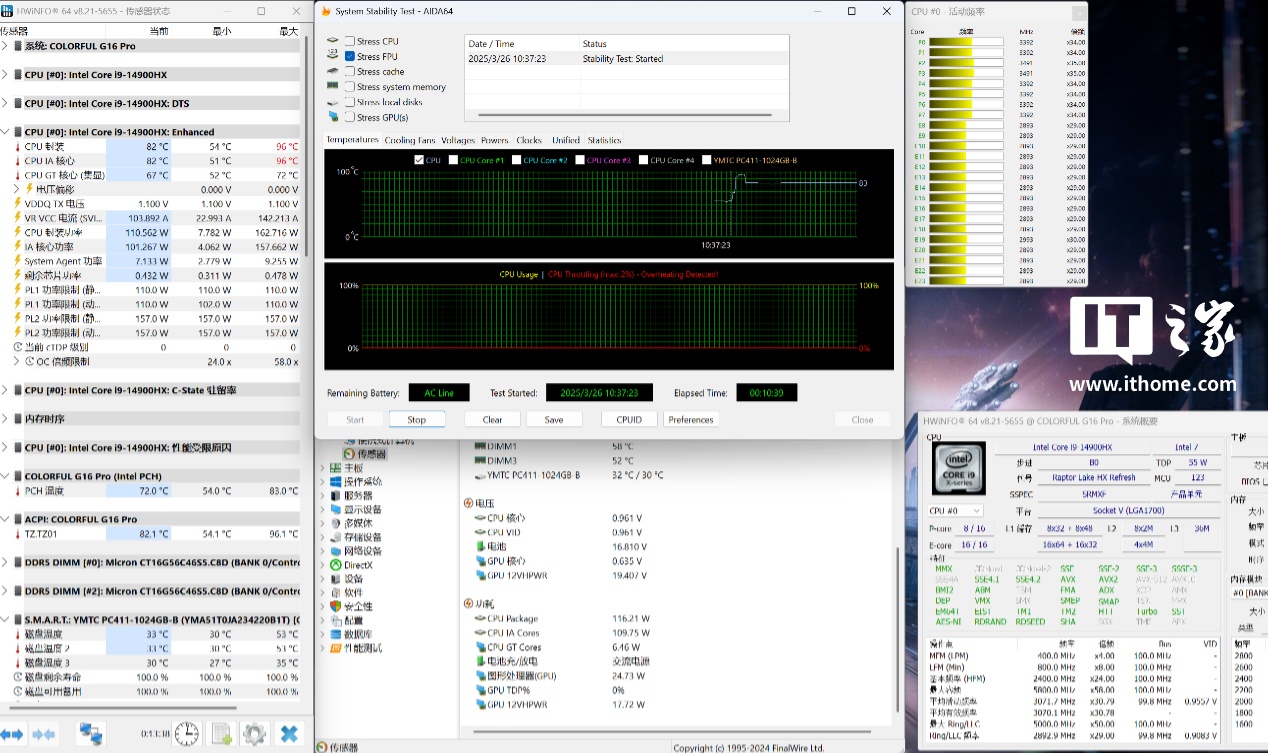Open the CPU #0 selector dropdown
The height and width of the screenshot is (753, 1268).
(x=957, y=511)
